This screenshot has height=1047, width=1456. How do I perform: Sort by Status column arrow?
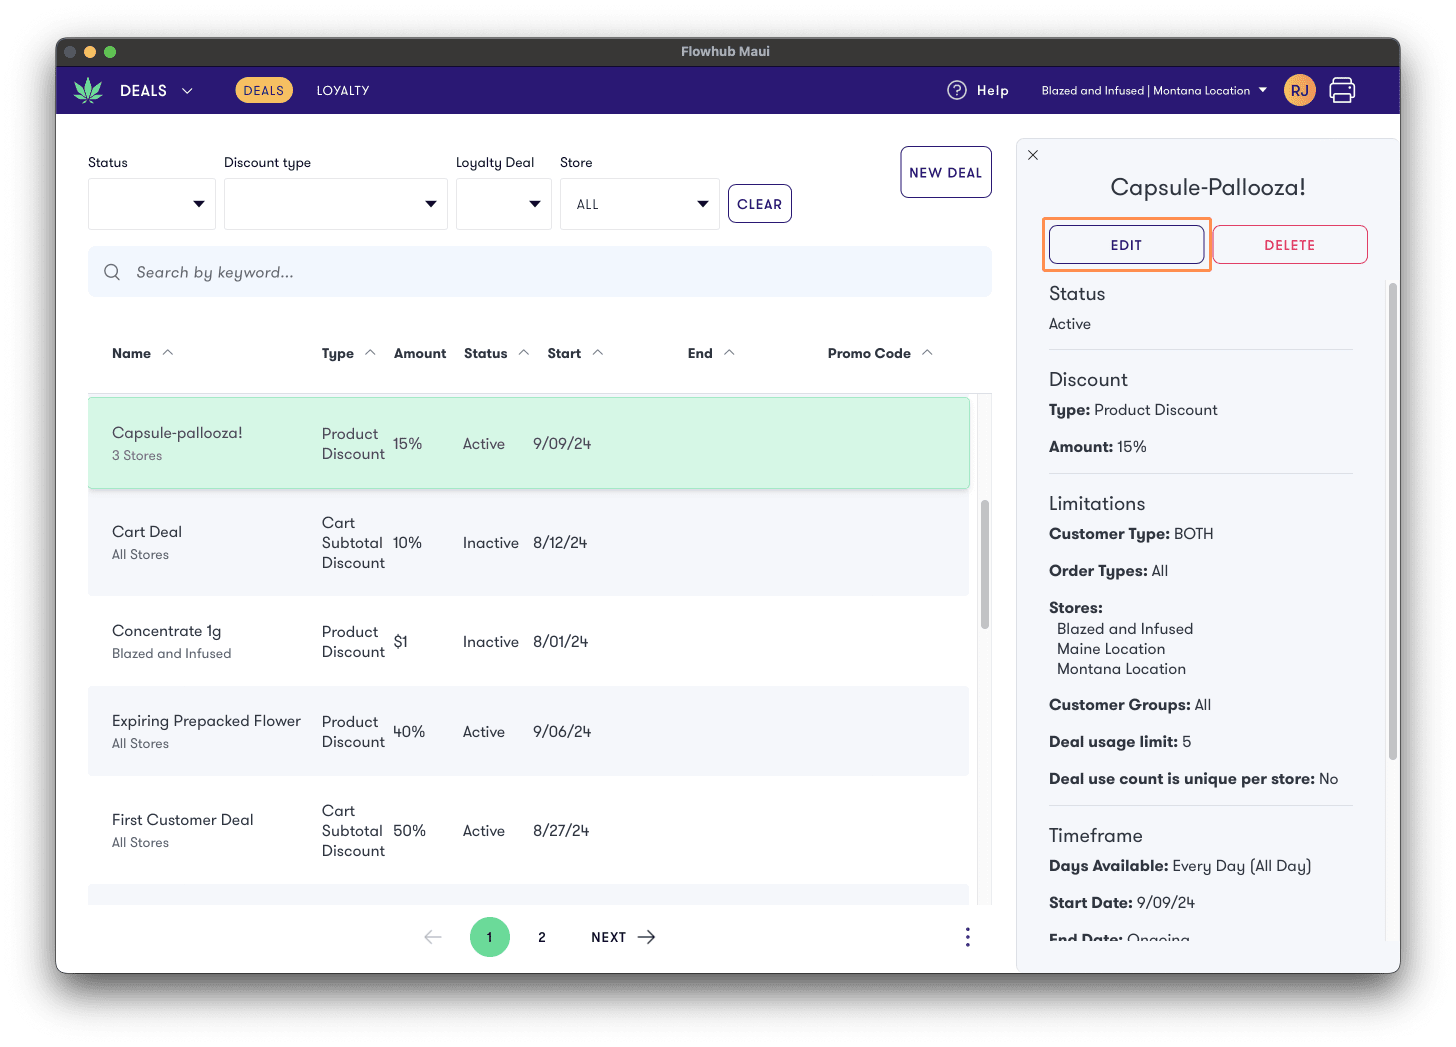523,352
